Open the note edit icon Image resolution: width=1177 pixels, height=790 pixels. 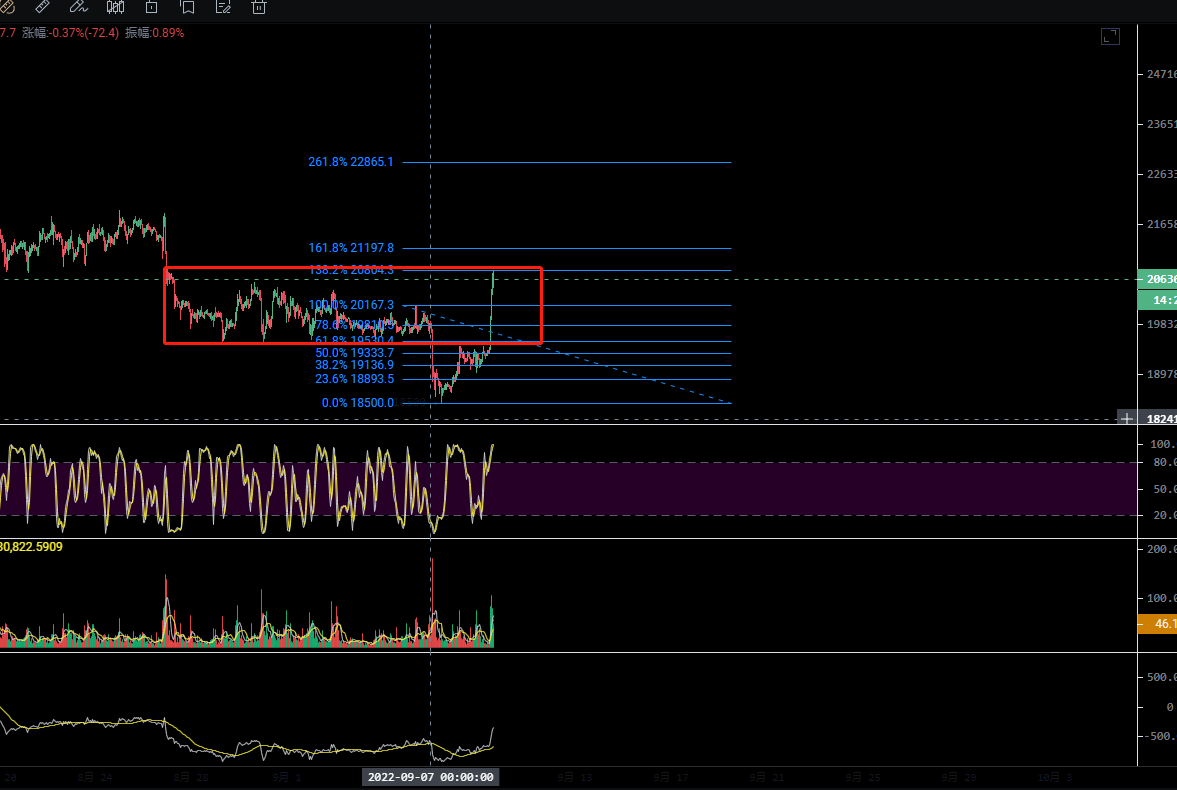point(223,7)
